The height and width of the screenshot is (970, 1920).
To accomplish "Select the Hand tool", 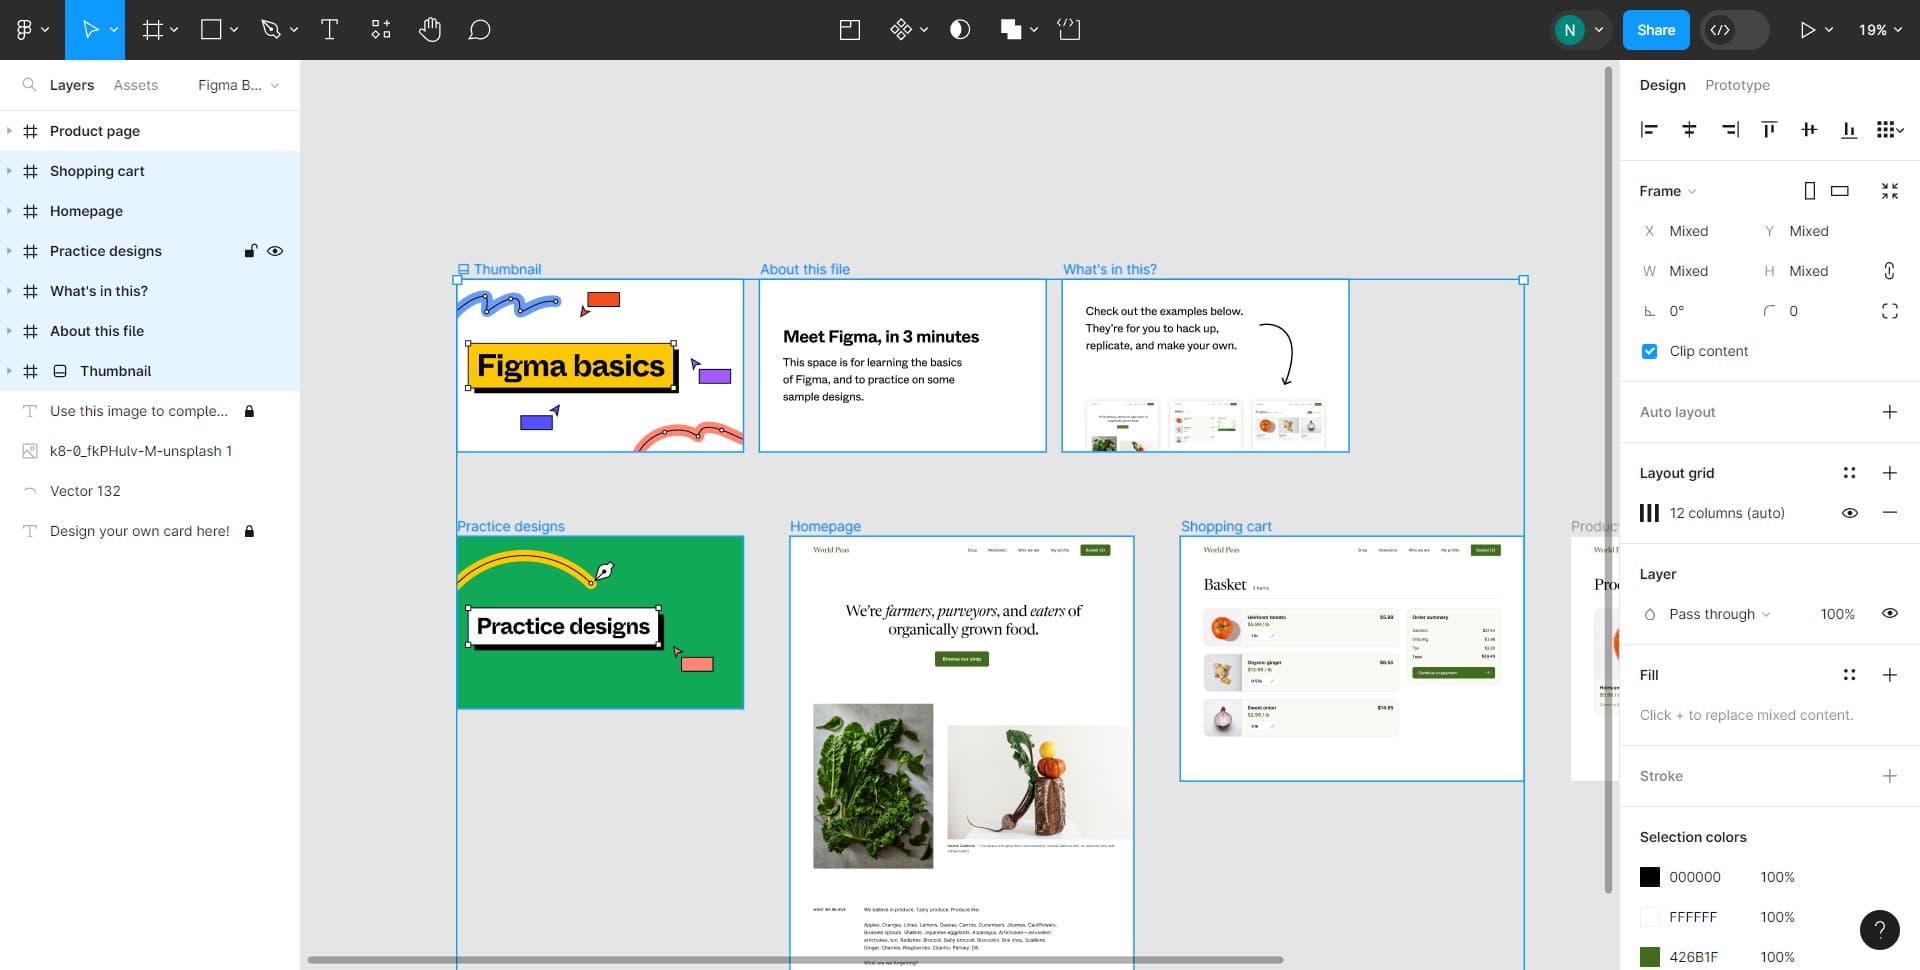I will (x=430, y=29).
